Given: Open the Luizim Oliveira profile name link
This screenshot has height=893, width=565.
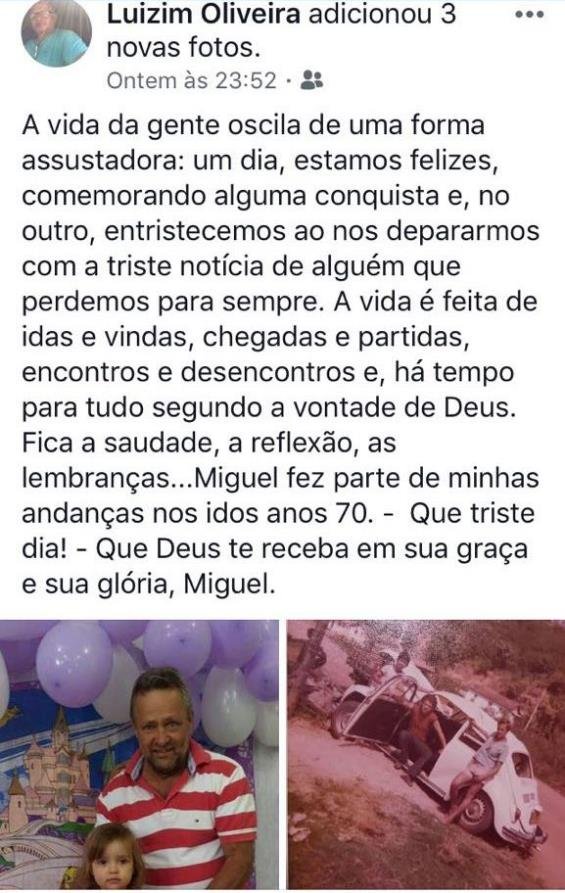Looking at the screenshot, I should pyautogui.click(x=203, y=14).
